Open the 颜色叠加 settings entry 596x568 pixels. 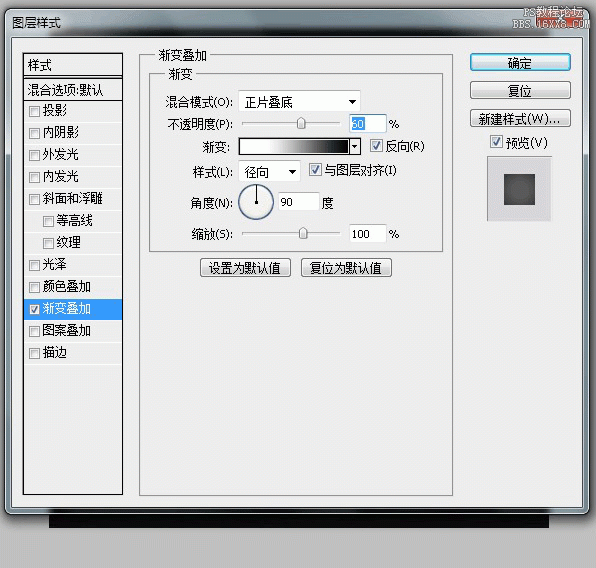[x=67, y=287]
